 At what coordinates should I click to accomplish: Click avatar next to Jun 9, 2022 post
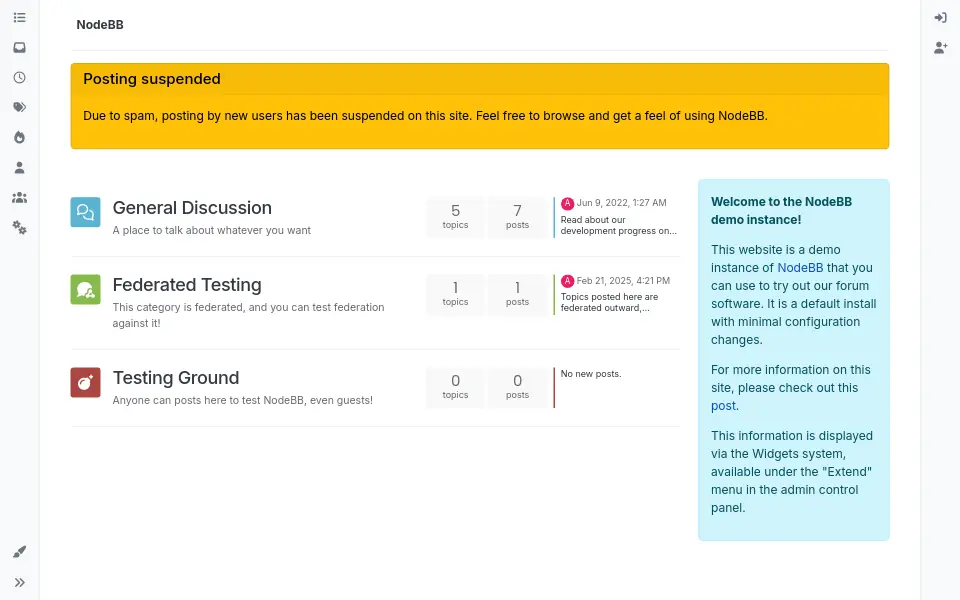(568, 203)
